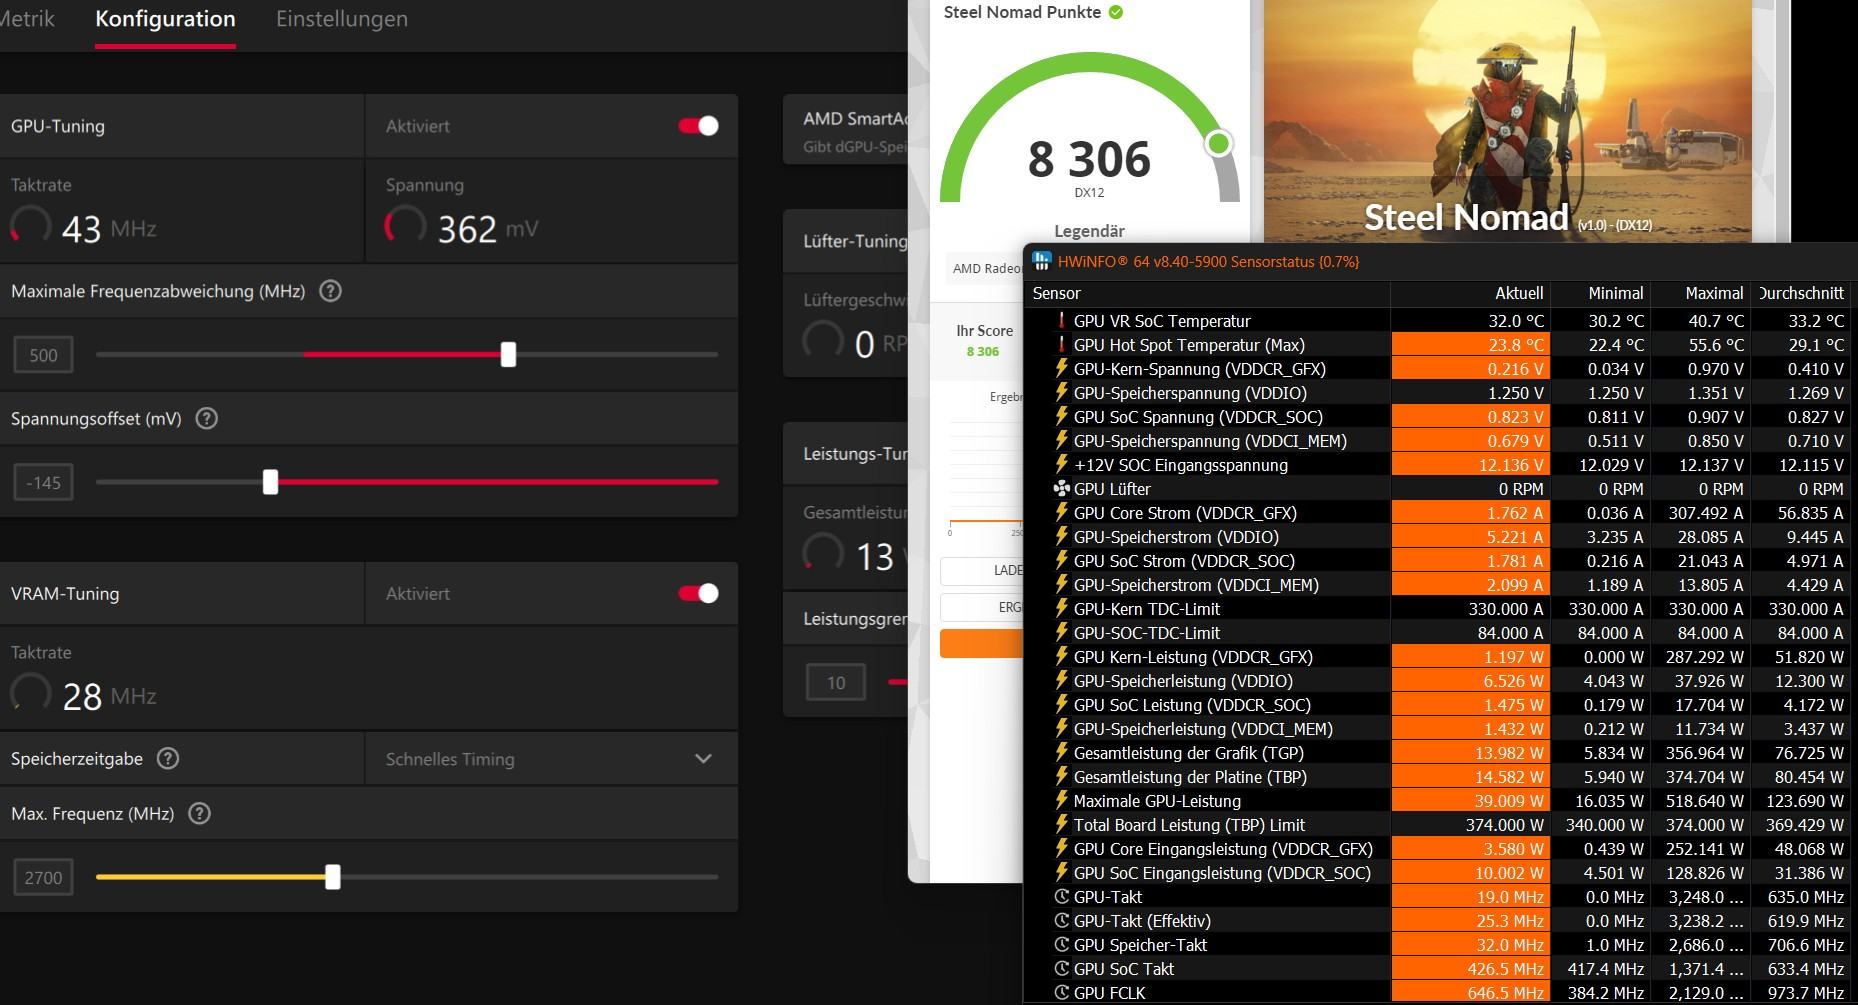Screen dimensions: 1858x1005
Task: Click clock icon of GPU Speicher-Takt
Action: (1062, 944)
